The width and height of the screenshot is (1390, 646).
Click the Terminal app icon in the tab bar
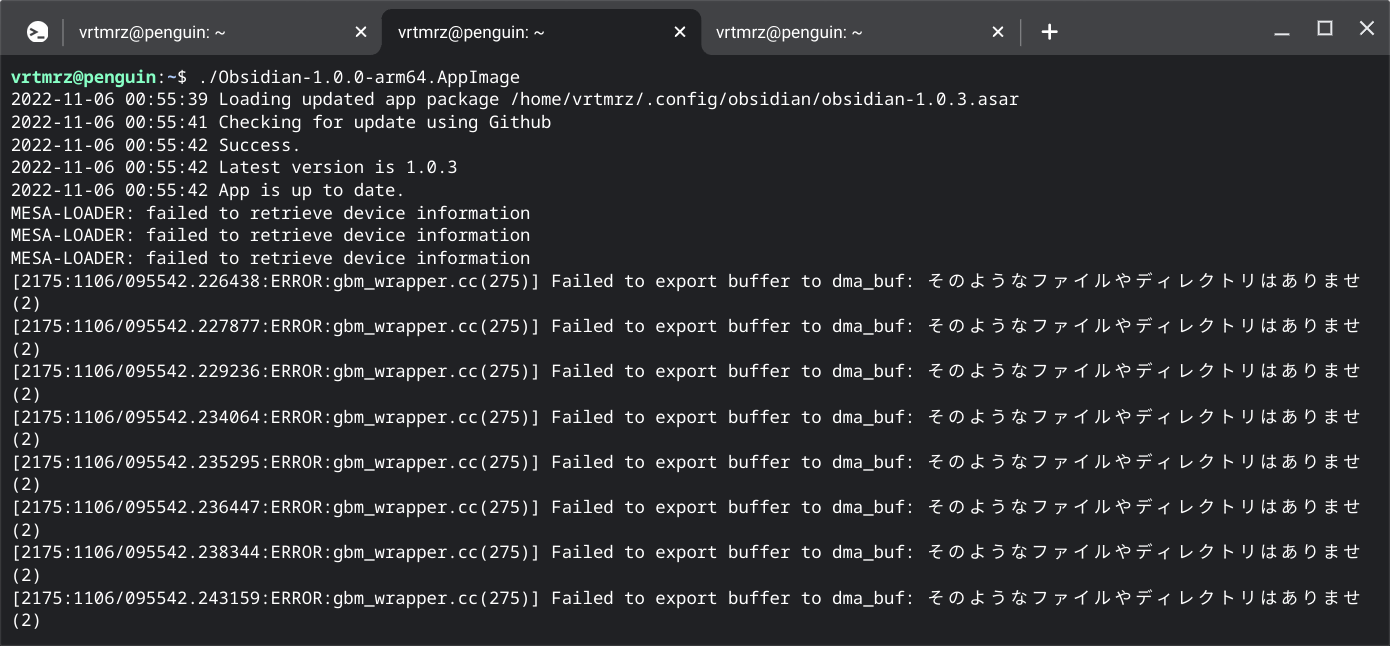(37, 32)
